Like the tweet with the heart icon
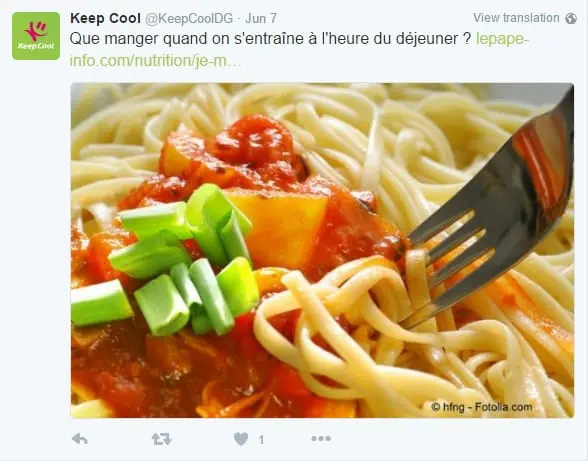This screenshot has width=588, height=461. [241, 438]
